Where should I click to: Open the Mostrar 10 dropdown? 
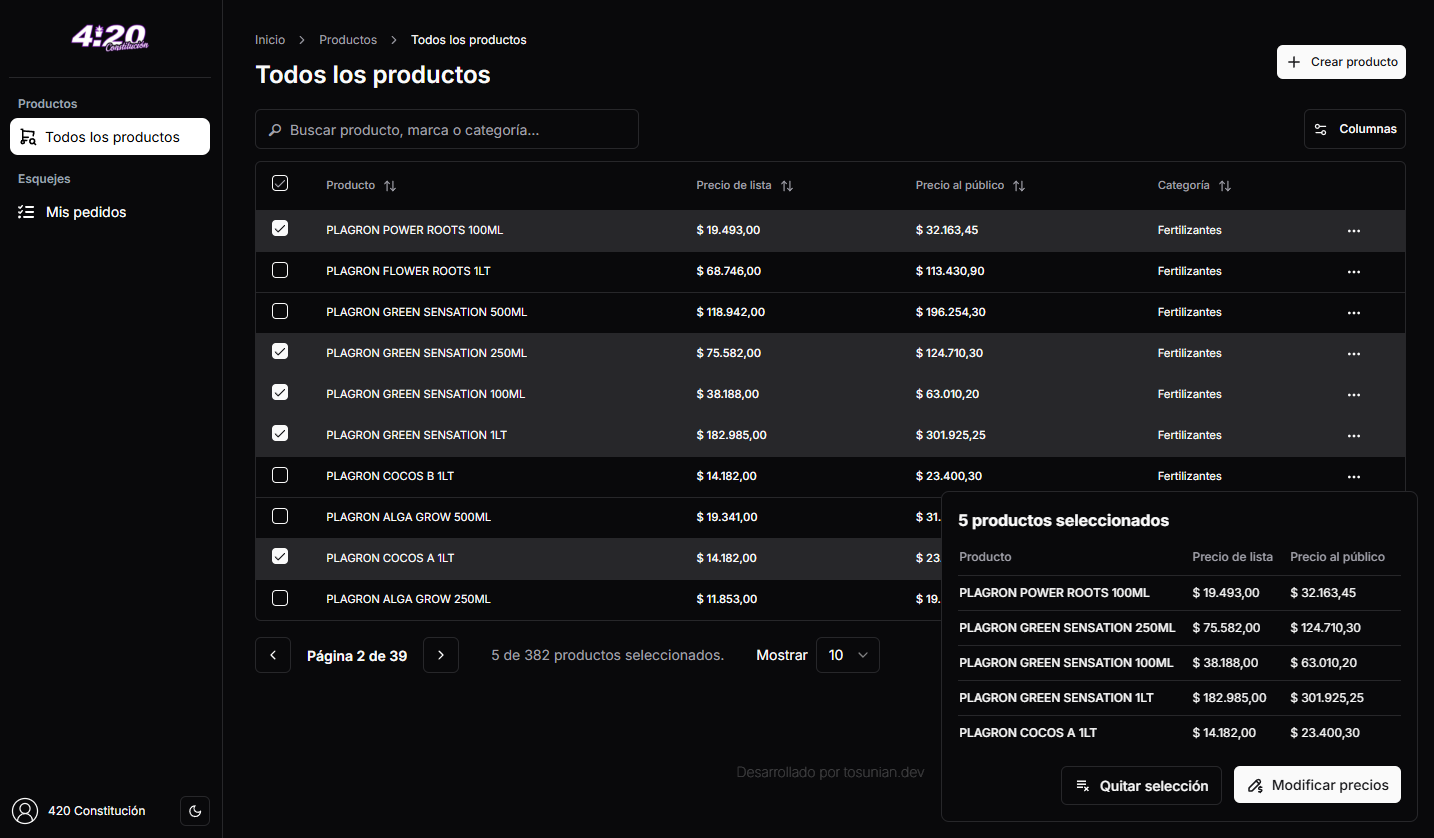pyautogui.click(x=847, y=655)
